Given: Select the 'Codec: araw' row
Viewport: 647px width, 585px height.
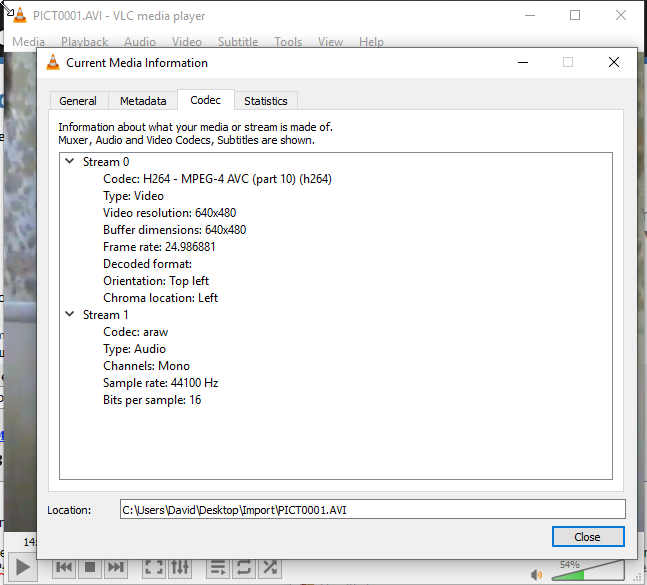Looking at the screenshot, I should pyautogui.click(x=136, y=332).
